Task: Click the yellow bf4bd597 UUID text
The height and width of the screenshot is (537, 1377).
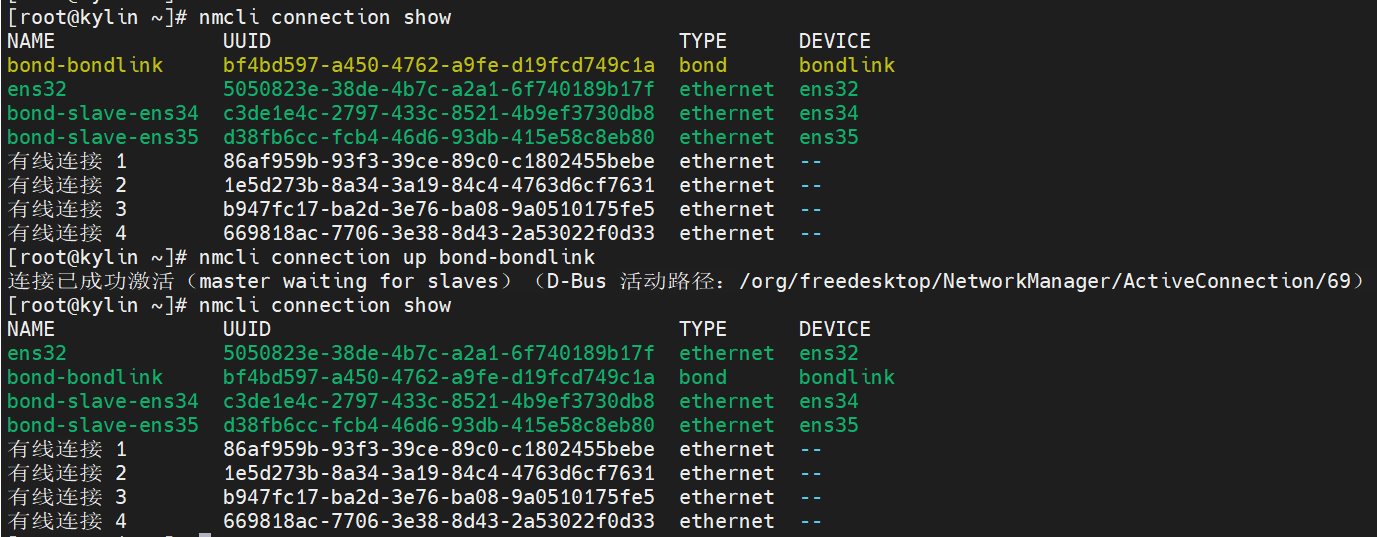Action: coord(438,65)
